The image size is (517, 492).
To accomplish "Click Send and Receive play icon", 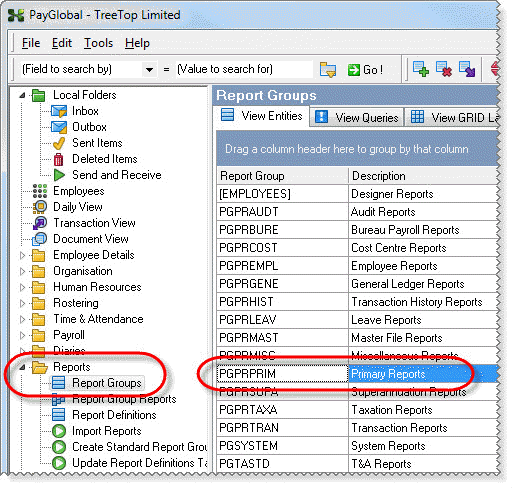I will (59, 175).
